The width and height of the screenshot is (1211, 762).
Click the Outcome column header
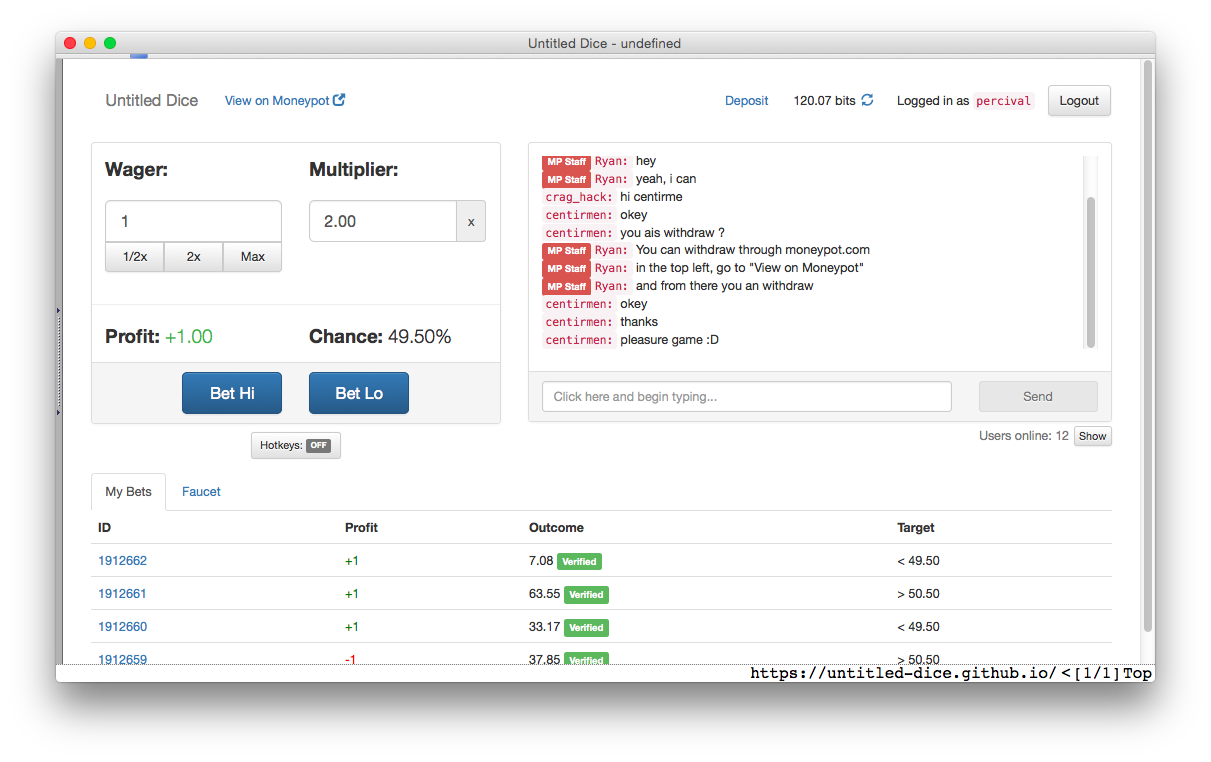[x=556, y=527]
